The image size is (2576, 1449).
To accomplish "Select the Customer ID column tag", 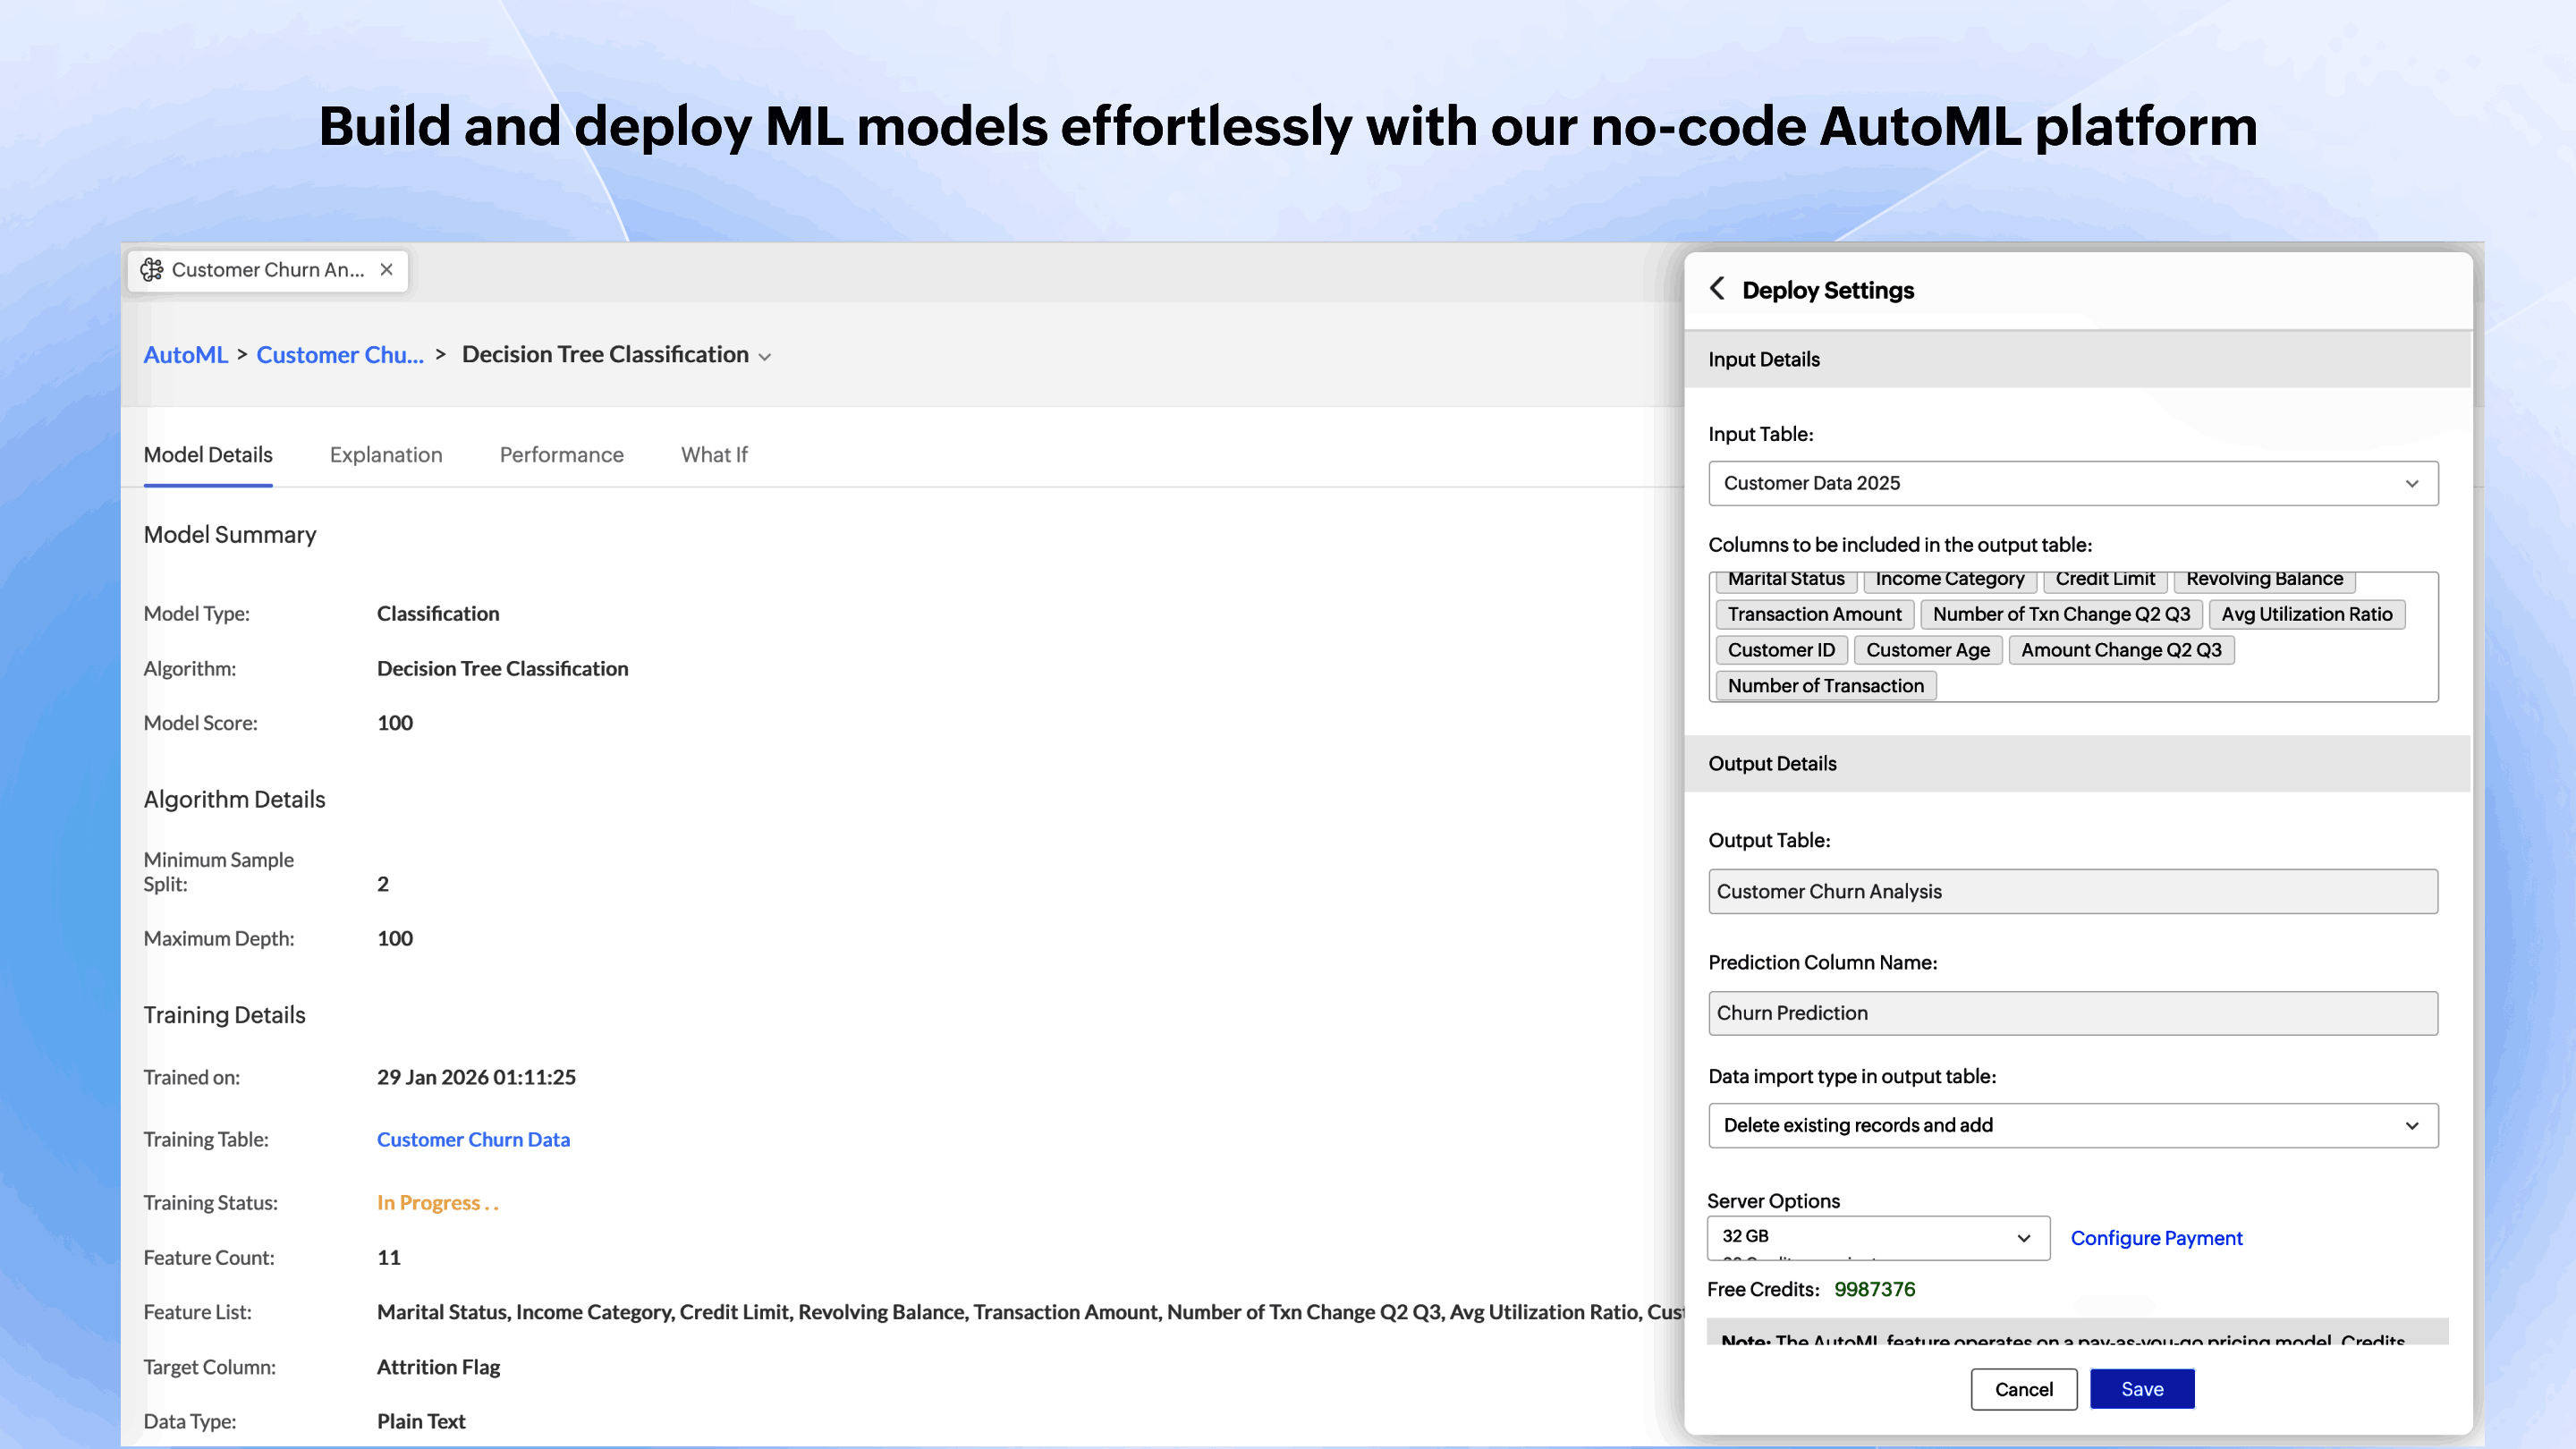I will [1781, 650].
